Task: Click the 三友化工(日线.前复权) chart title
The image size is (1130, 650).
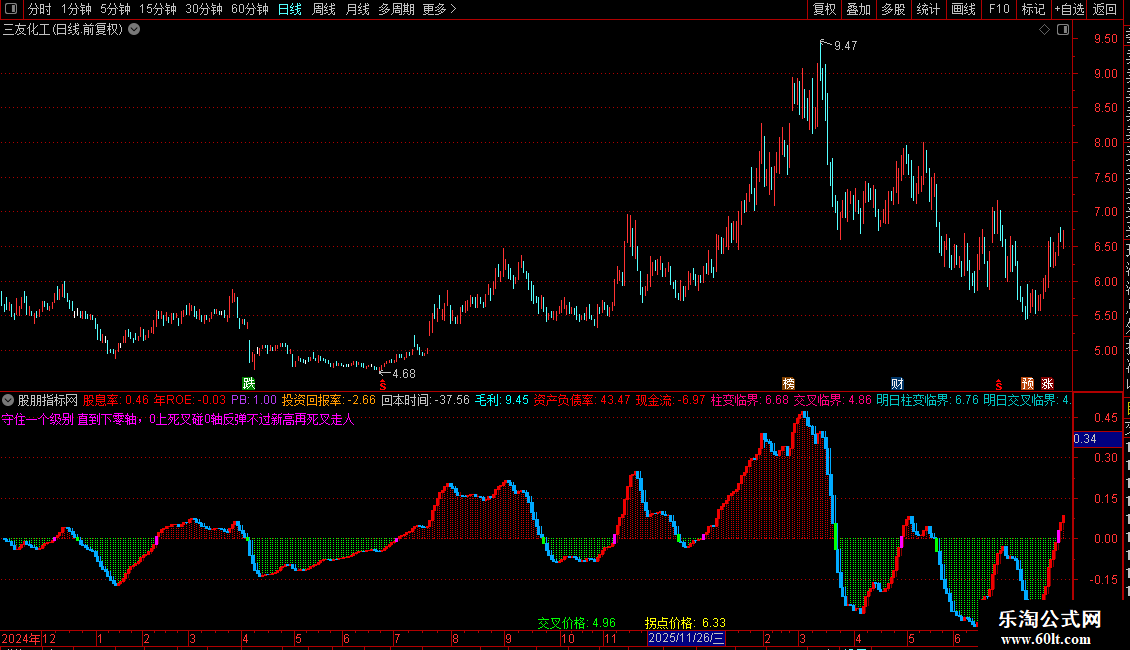Action: tap(63, 30)
